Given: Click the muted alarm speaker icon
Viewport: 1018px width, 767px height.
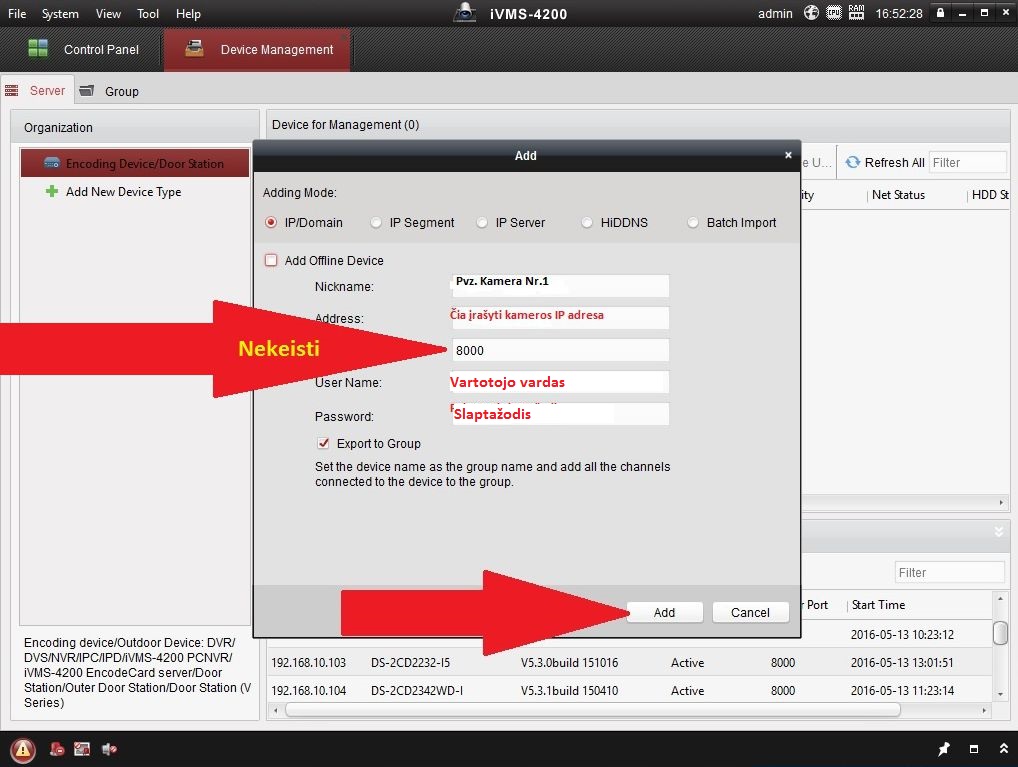Looking at the screenshot, I should click(109, 749).
